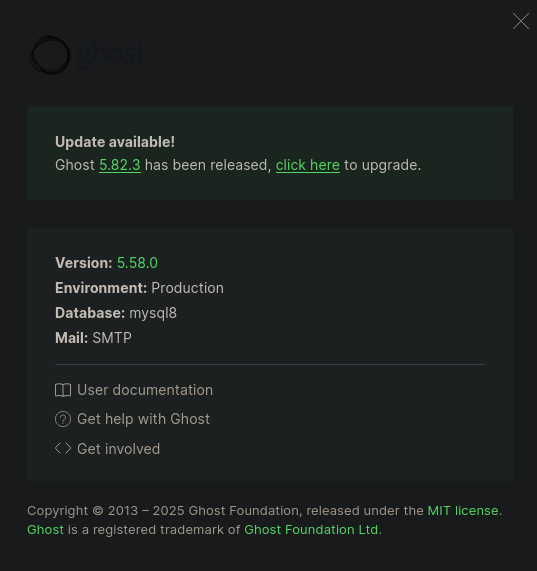Open the User documentation link

coord(145,390)
